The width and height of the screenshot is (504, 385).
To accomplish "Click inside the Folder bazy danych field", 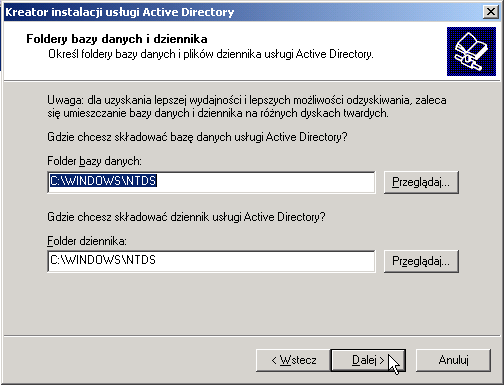I will pos(211,182).
